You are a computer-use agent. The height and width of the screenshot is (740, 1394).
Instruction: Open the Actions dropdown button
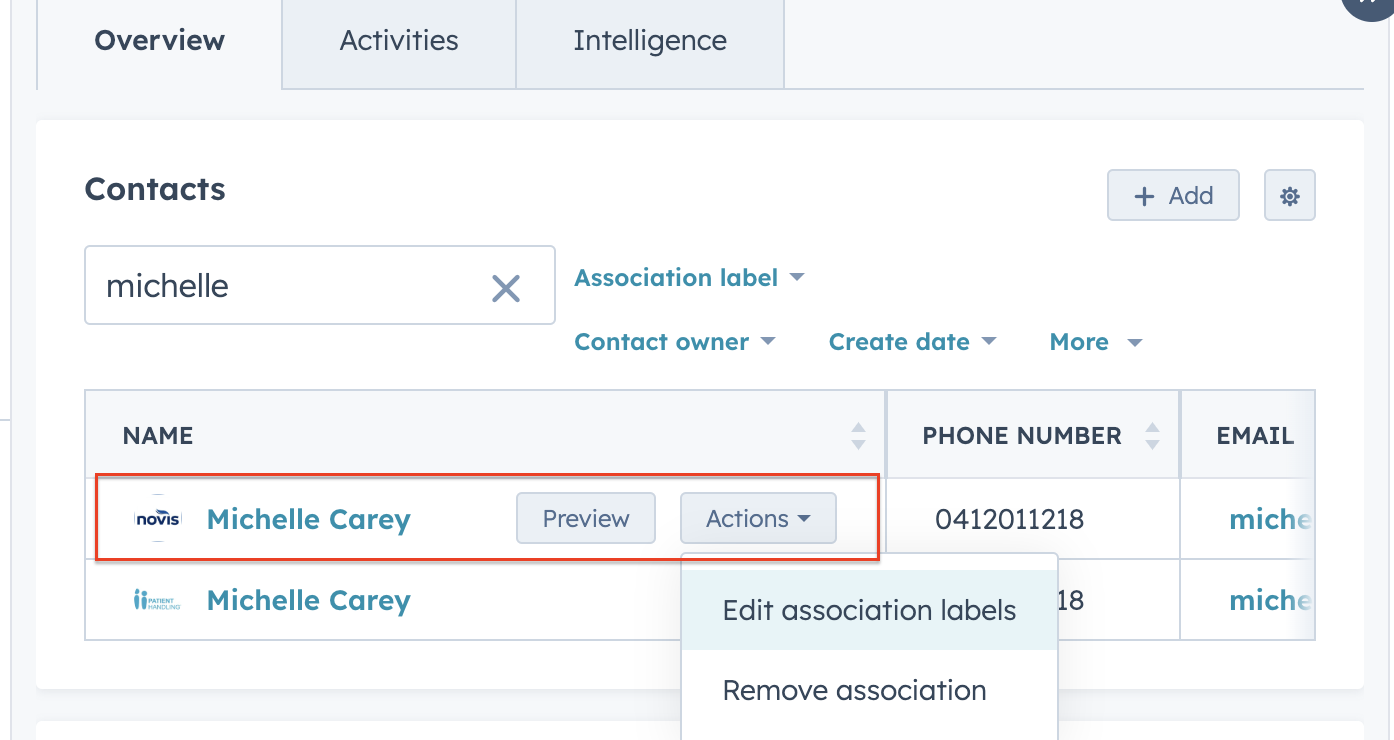pos(758,519)
